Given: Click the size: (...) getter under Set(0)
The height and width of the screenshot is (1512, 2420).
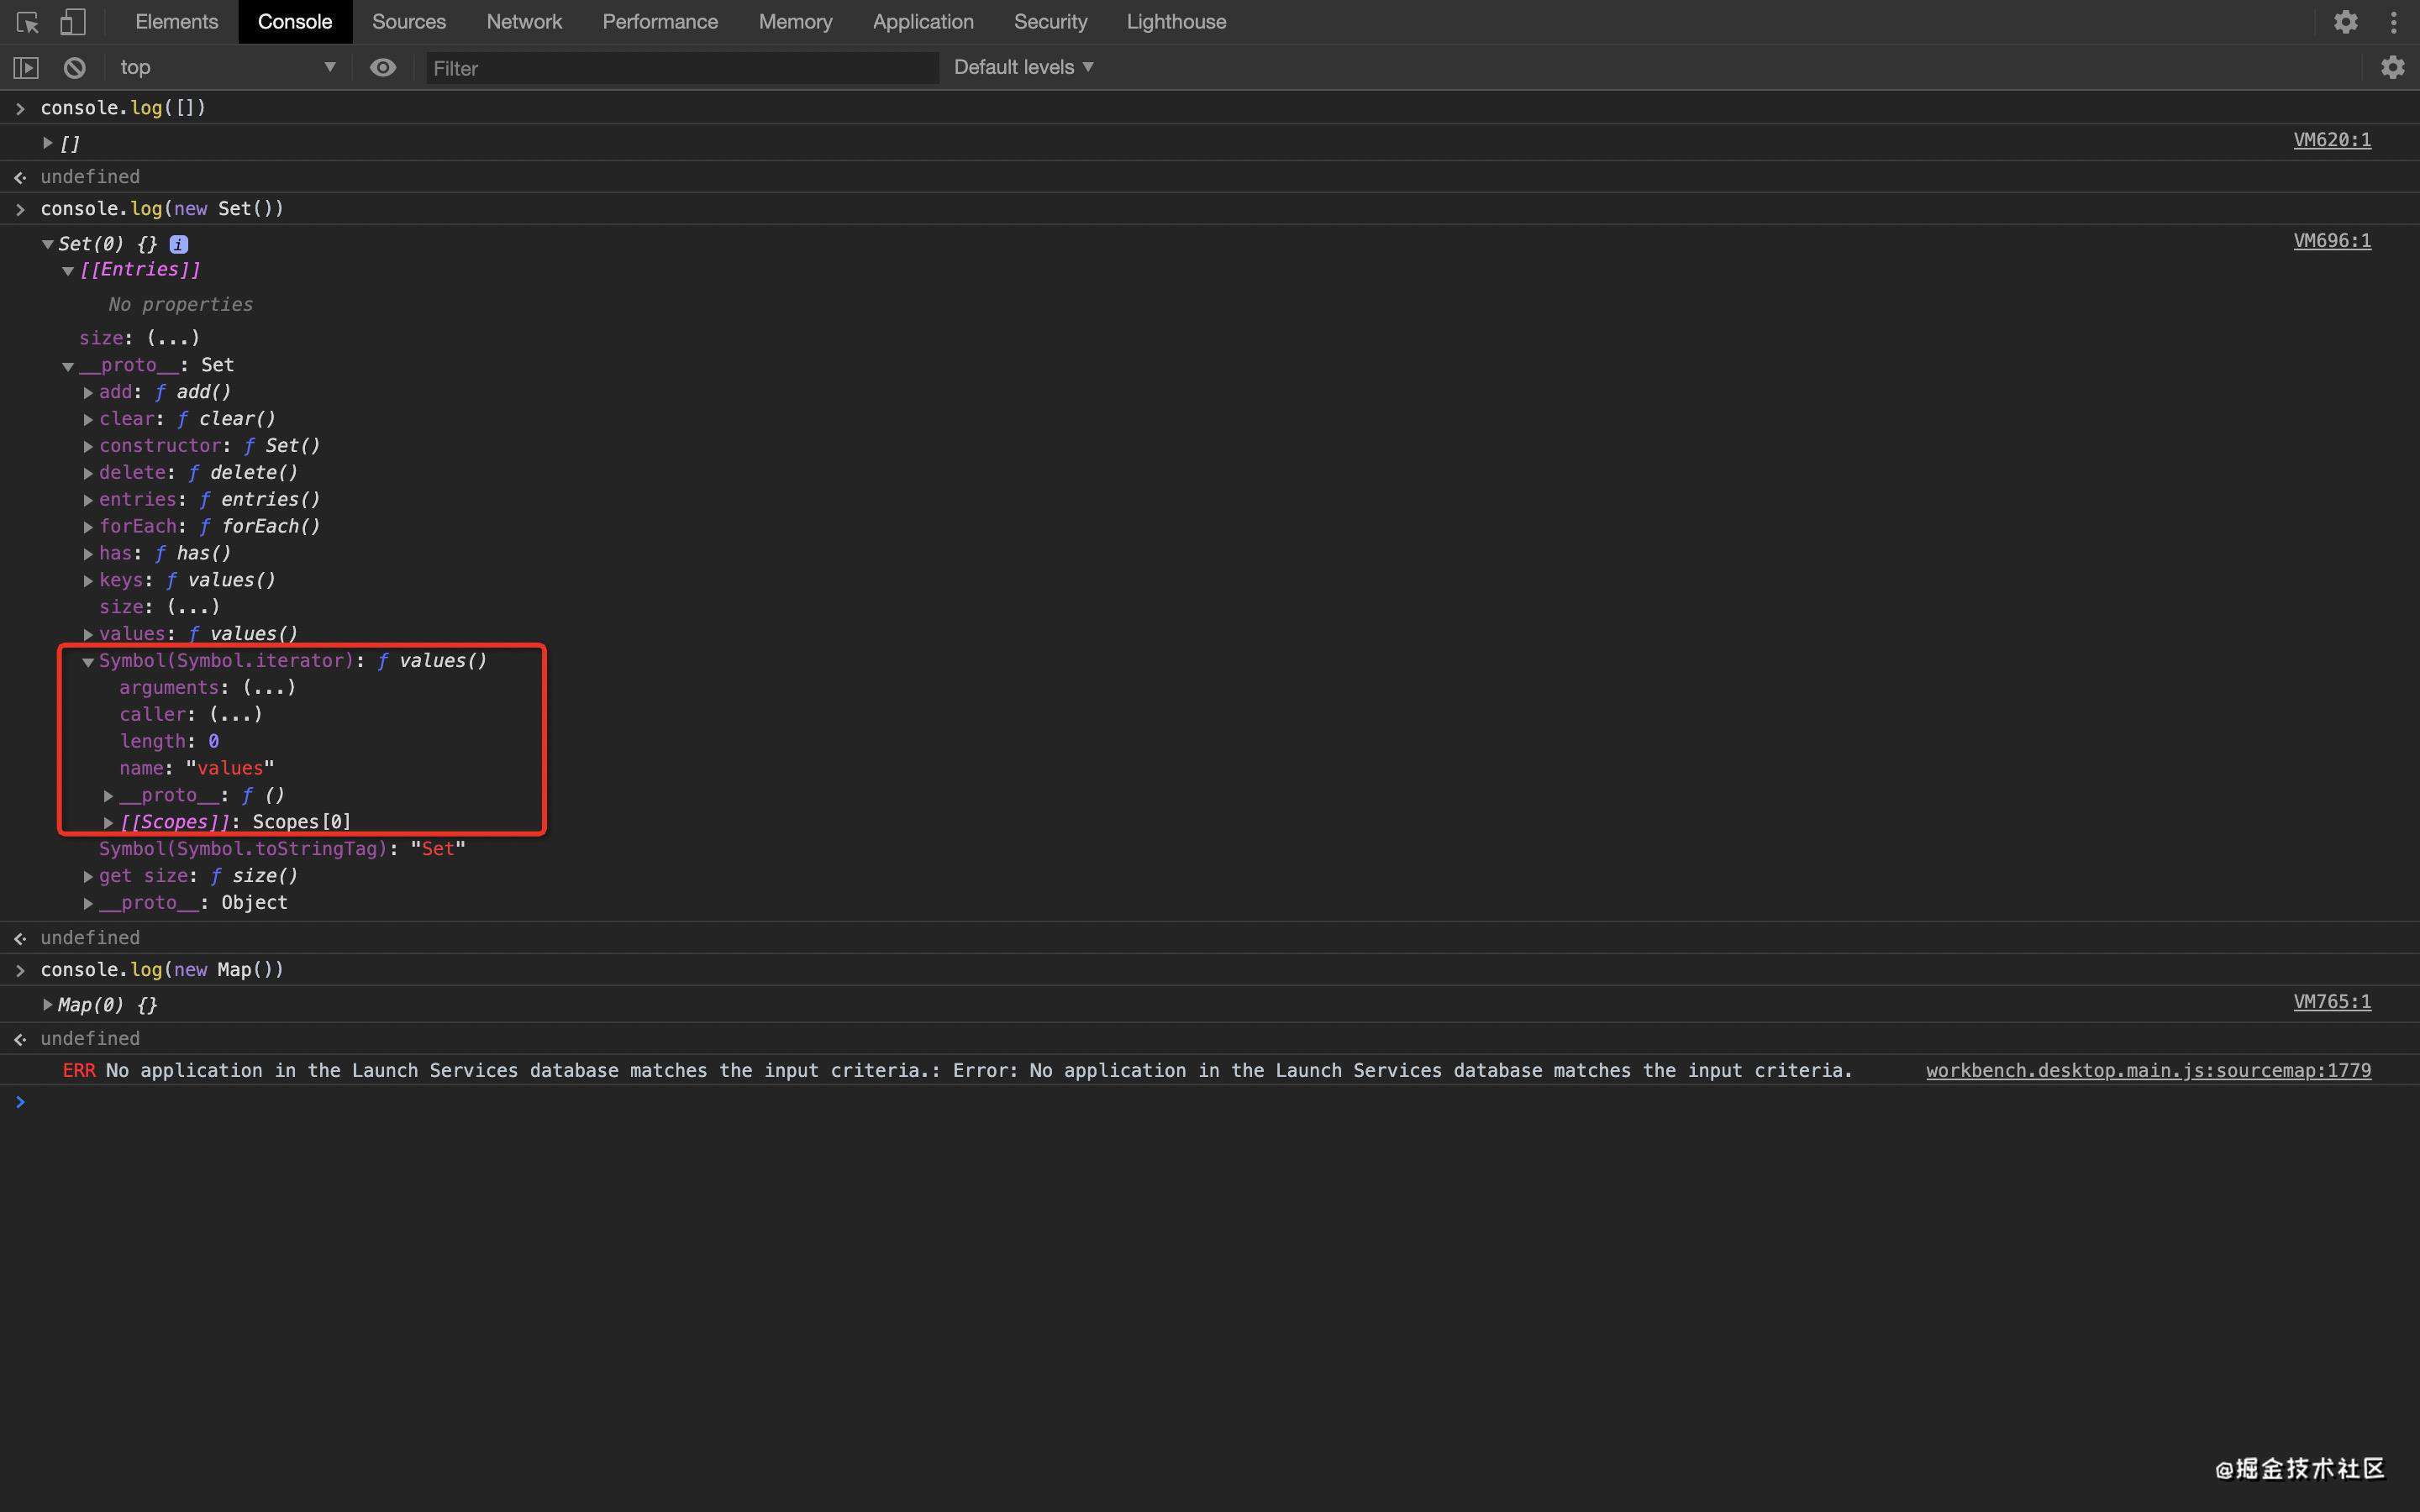Looking at the screenshot, I should 173,338.
